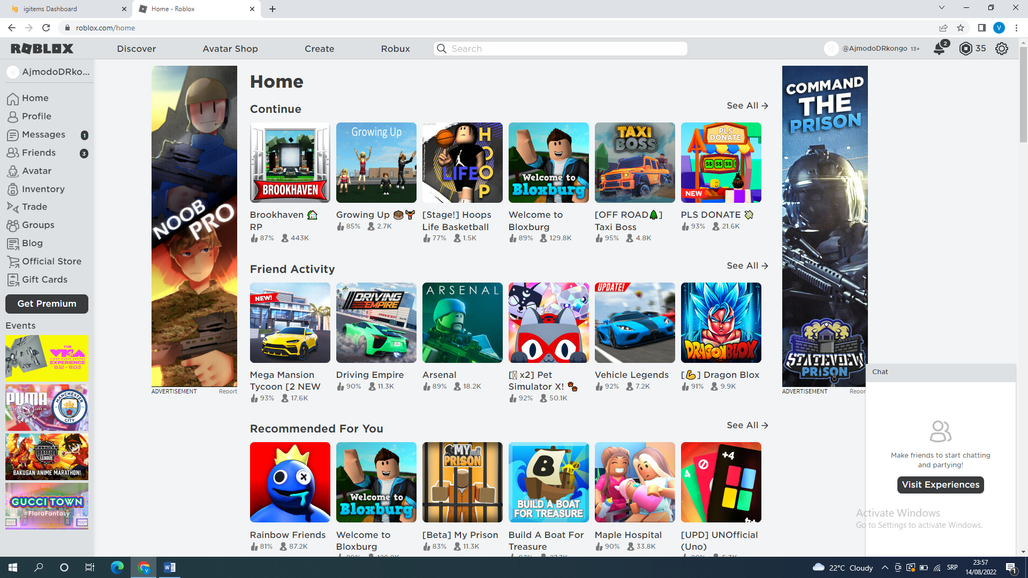Click the Get Premium button

click(x=47, y=303)
